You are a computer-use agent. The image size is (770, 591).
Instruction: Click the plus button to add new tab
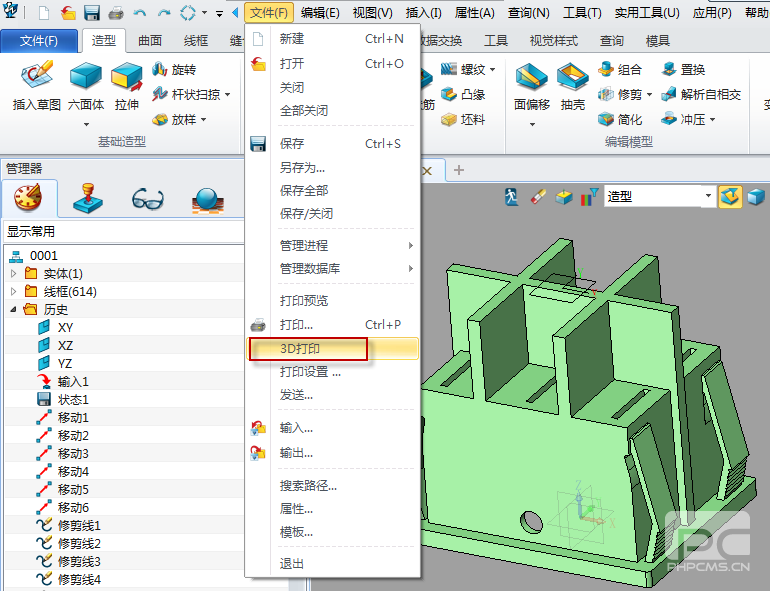tap(460, 170)
